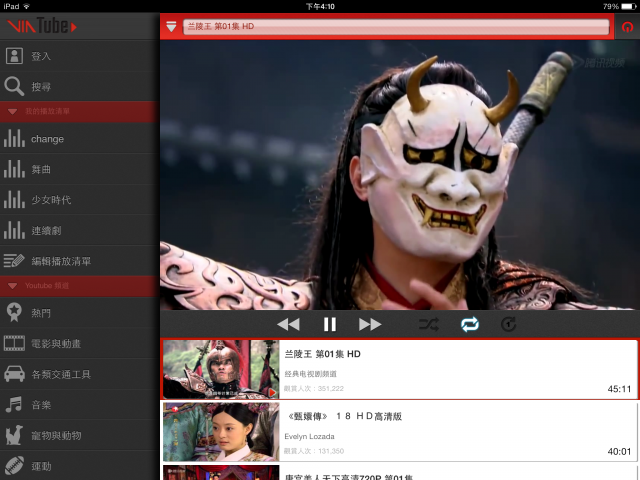The height and width of the screenshot is (480, 640).
Task: Open the change playlist
Action: pos(80,139)
